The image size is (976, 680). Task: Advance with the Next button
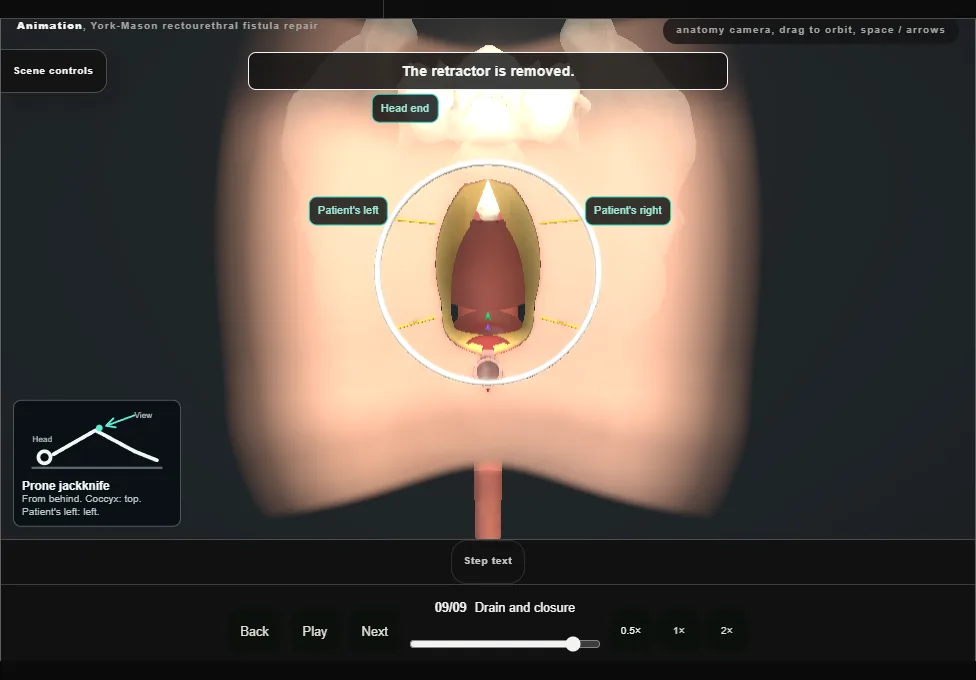pos(375,631)
